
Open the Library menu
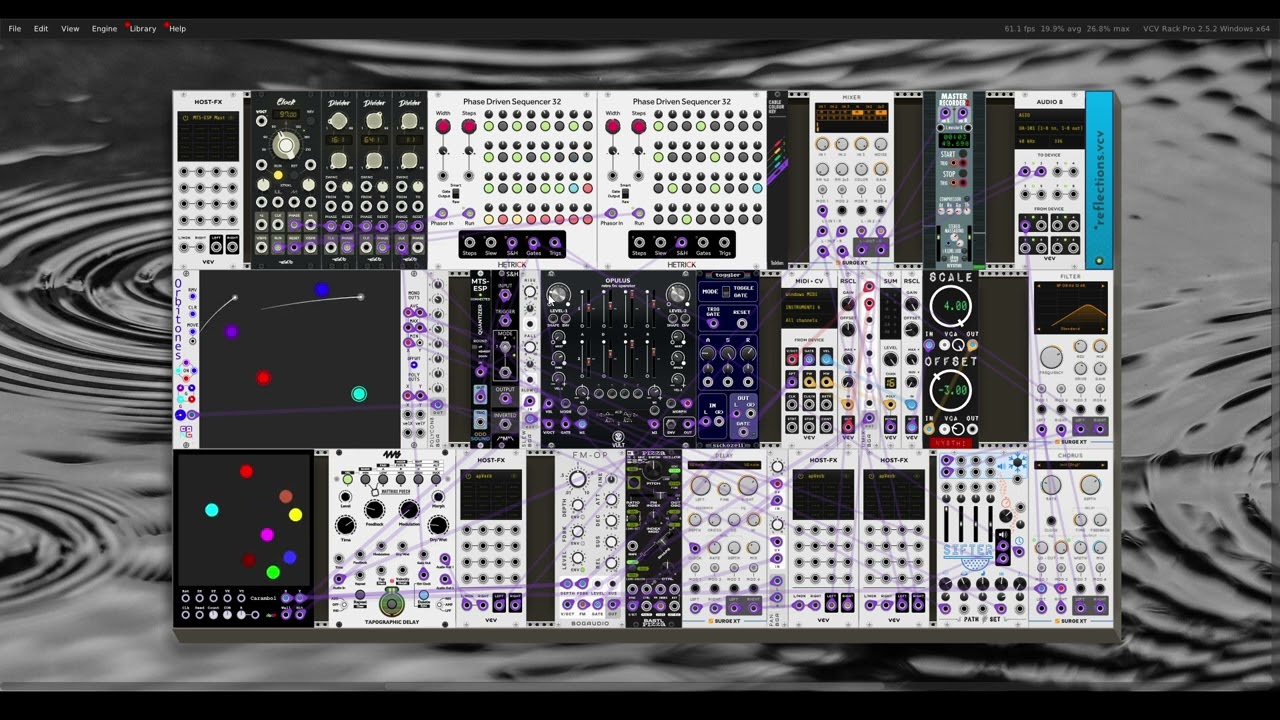(x=142, y=28)
